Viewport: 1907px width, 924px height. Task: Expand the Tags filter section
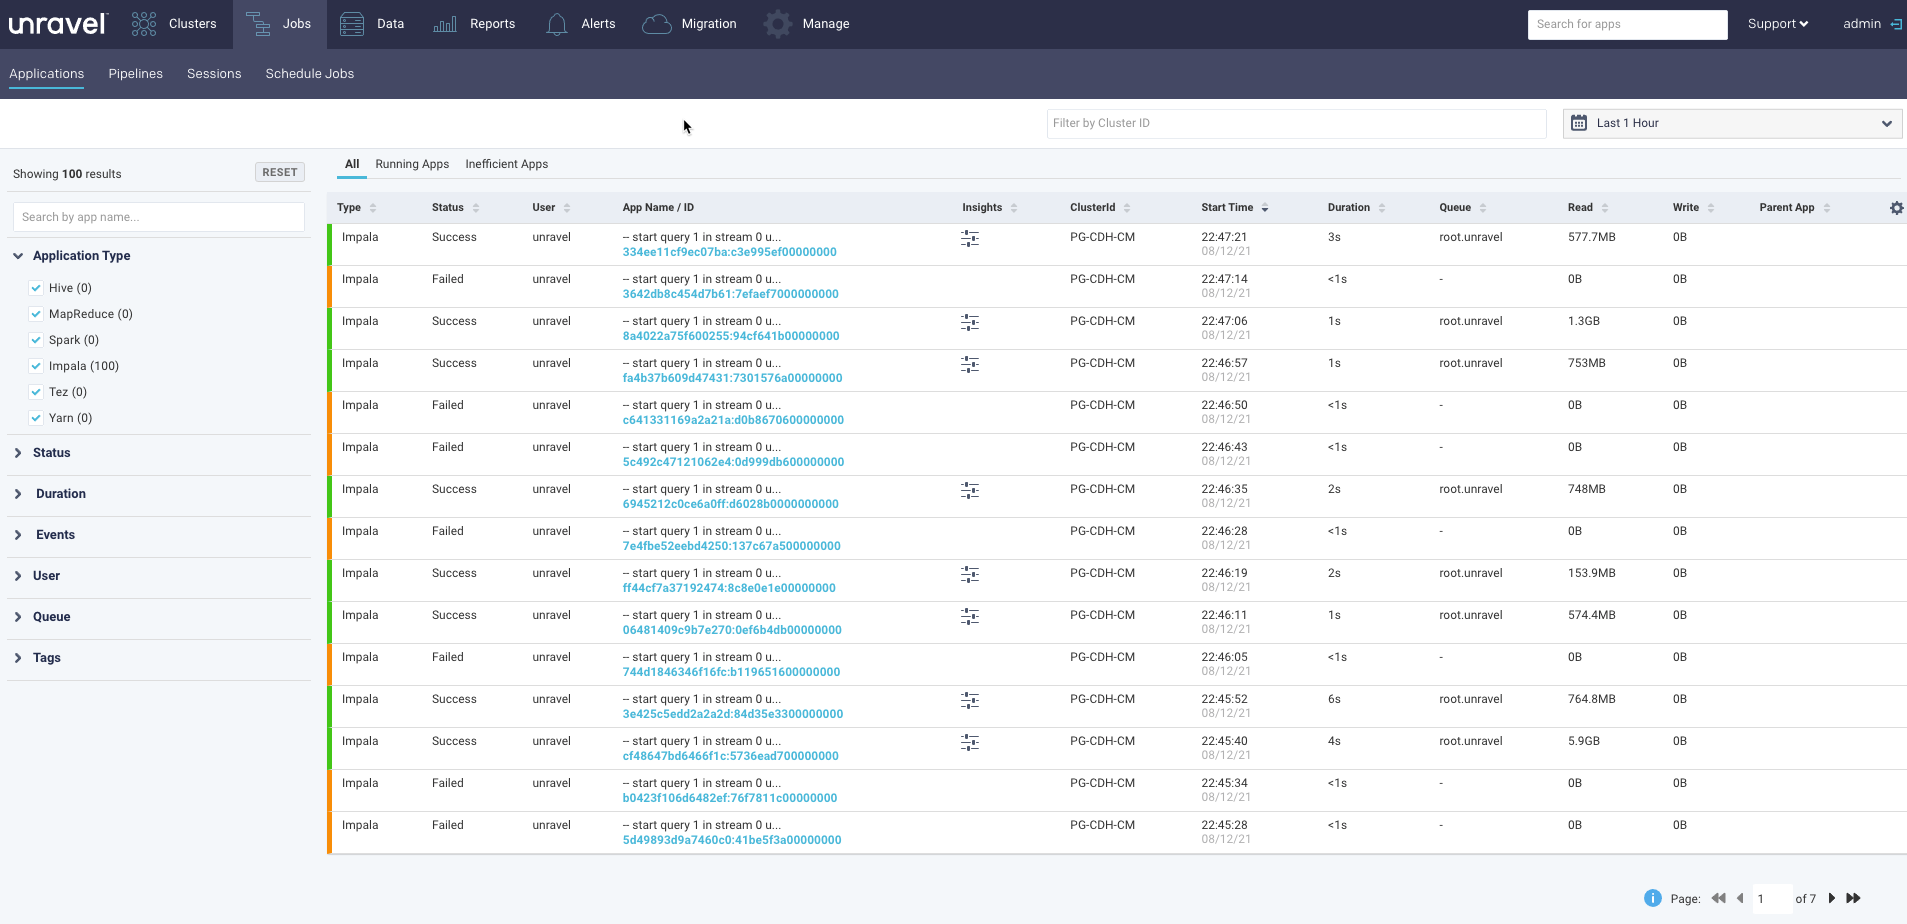pos(18,658)
